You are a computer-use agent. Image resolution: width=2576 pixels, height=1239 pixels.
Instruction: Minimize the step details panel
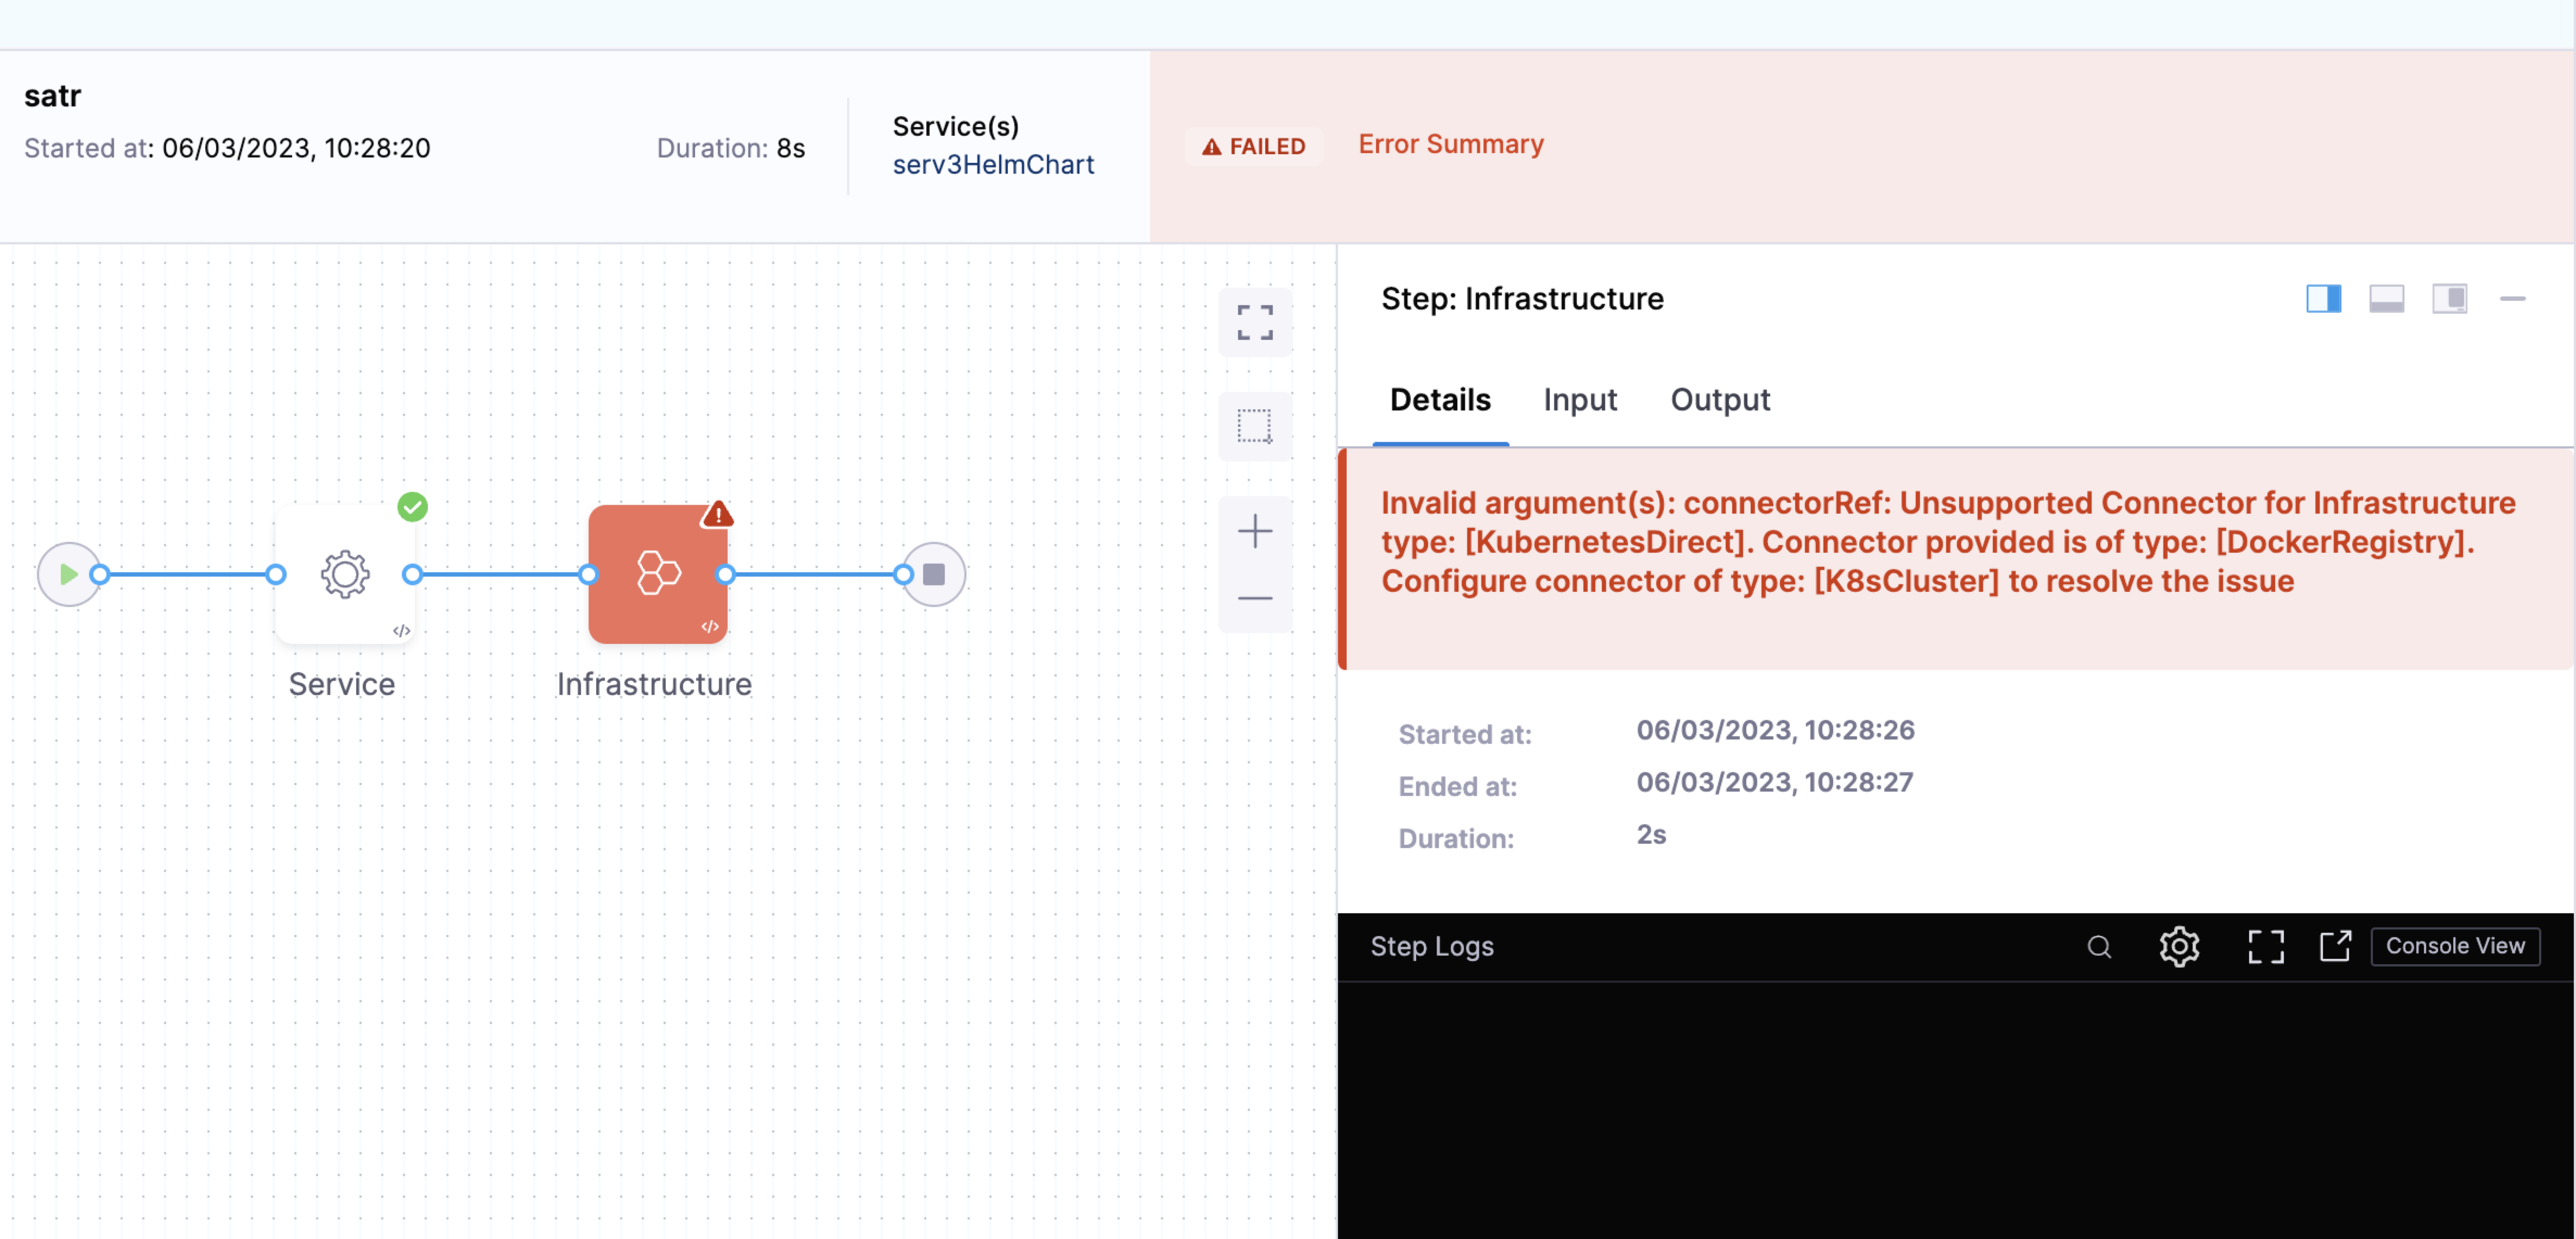point(2512,298)
